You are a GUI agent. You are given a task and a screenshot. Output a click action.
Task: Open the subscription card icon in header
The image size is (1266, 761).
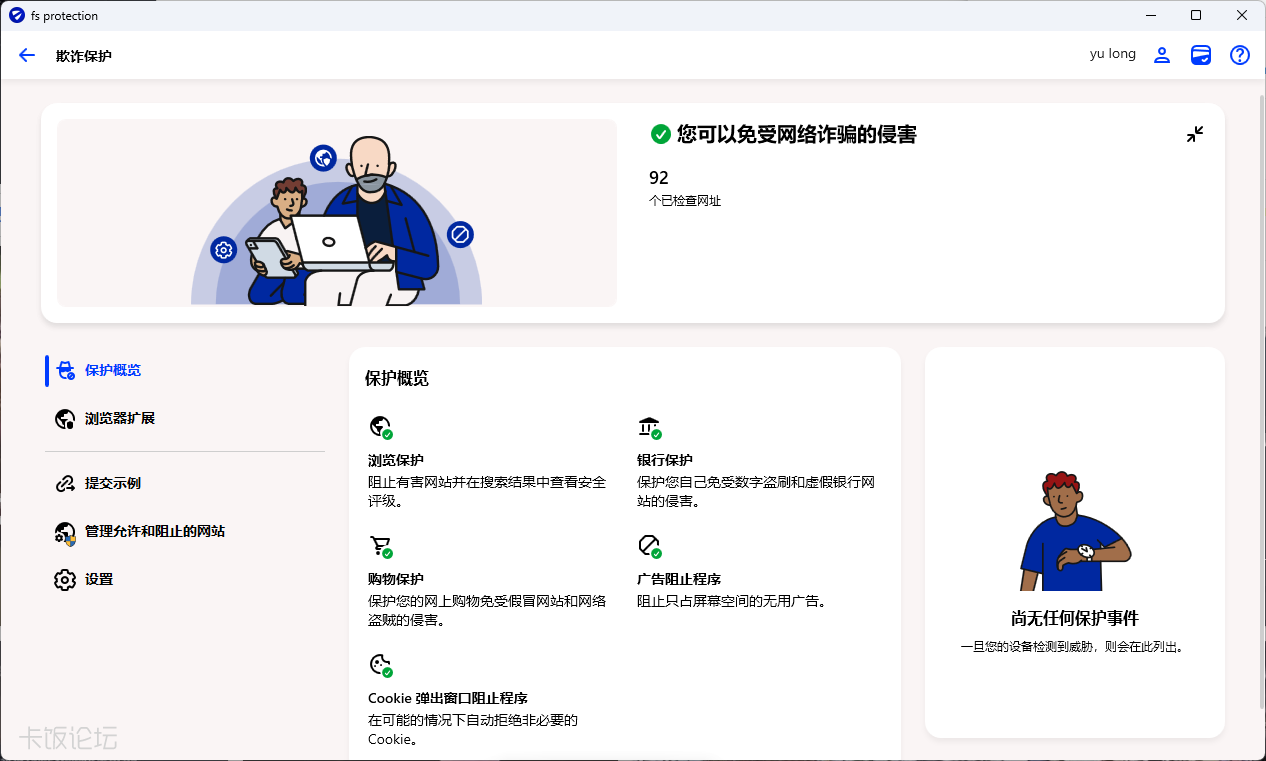click(1201, 55)
